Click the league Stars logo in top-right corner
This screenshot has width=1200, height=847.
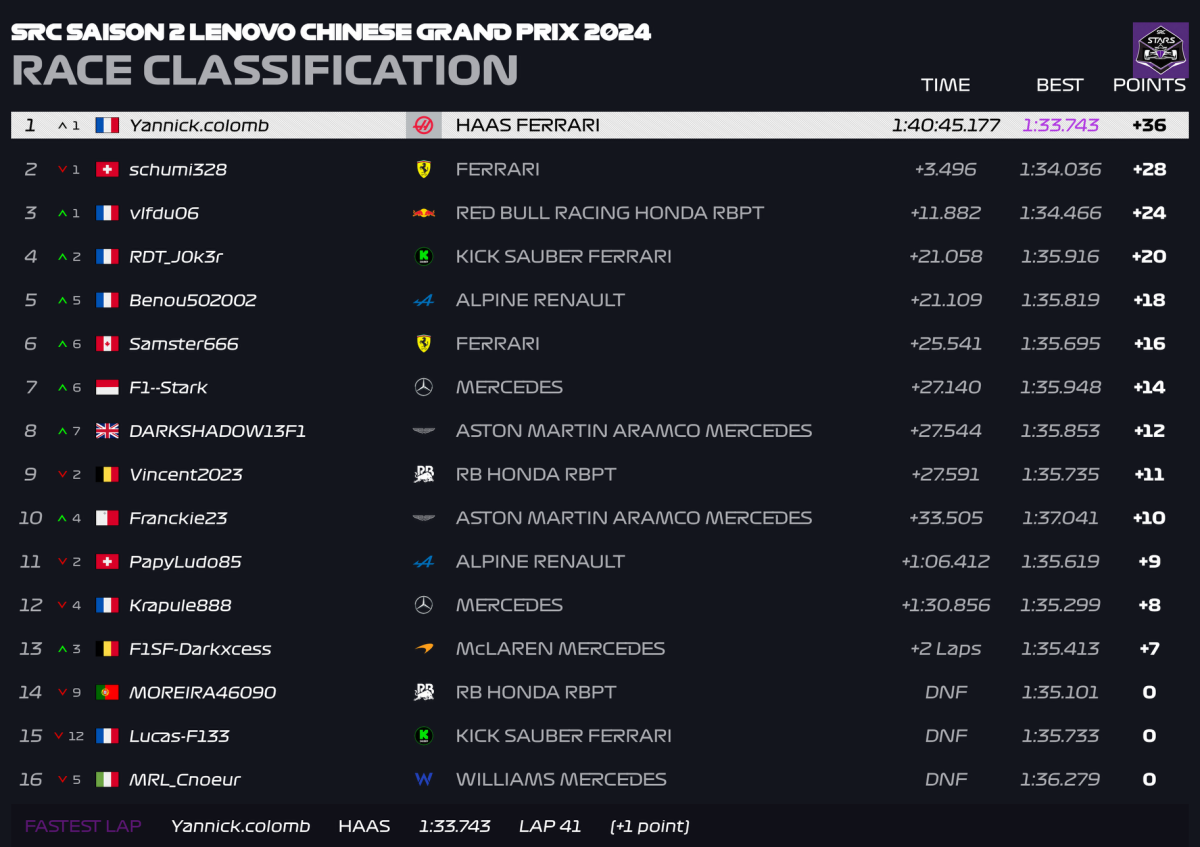pos(1160,50)
